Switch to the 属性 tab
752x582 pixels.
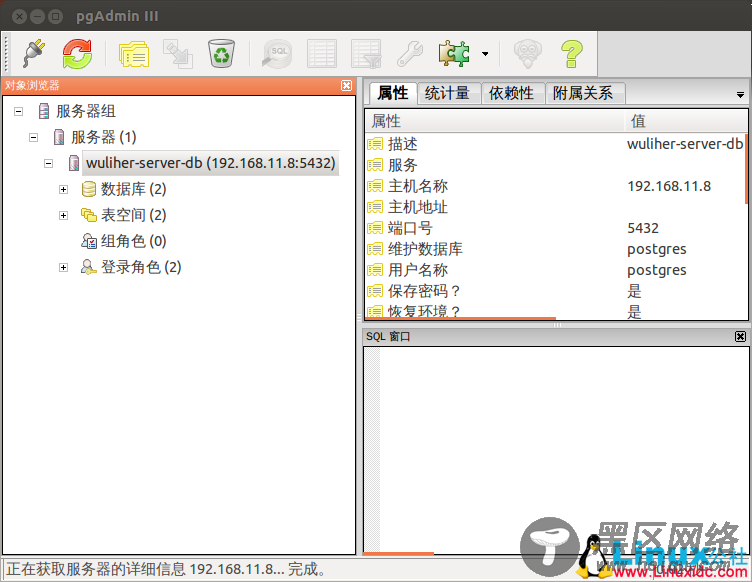pyautogui.click(x=393, y=93)
